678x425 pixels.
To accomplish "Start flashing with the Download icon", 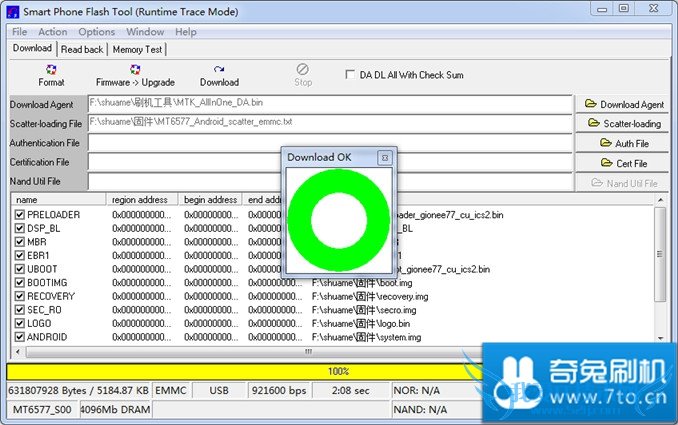I will click(219, 74).
